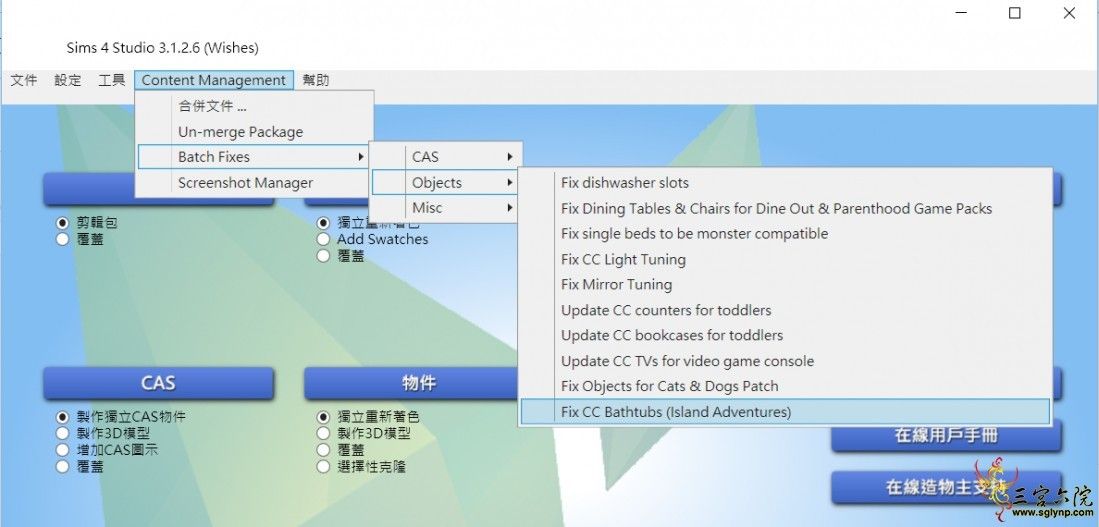Viewport: 1099px width, 527px height.
Task: Choose Fix single beds to be monster compatible
Action: pos(785,233)
